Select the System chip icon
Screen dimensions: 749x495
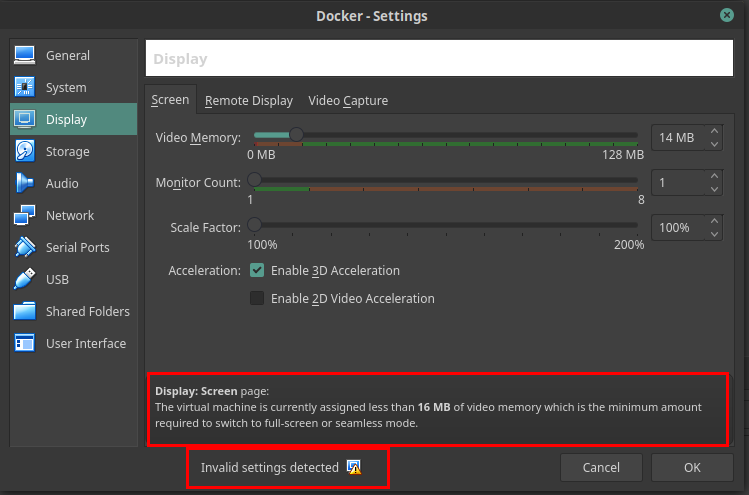point(24,87)
